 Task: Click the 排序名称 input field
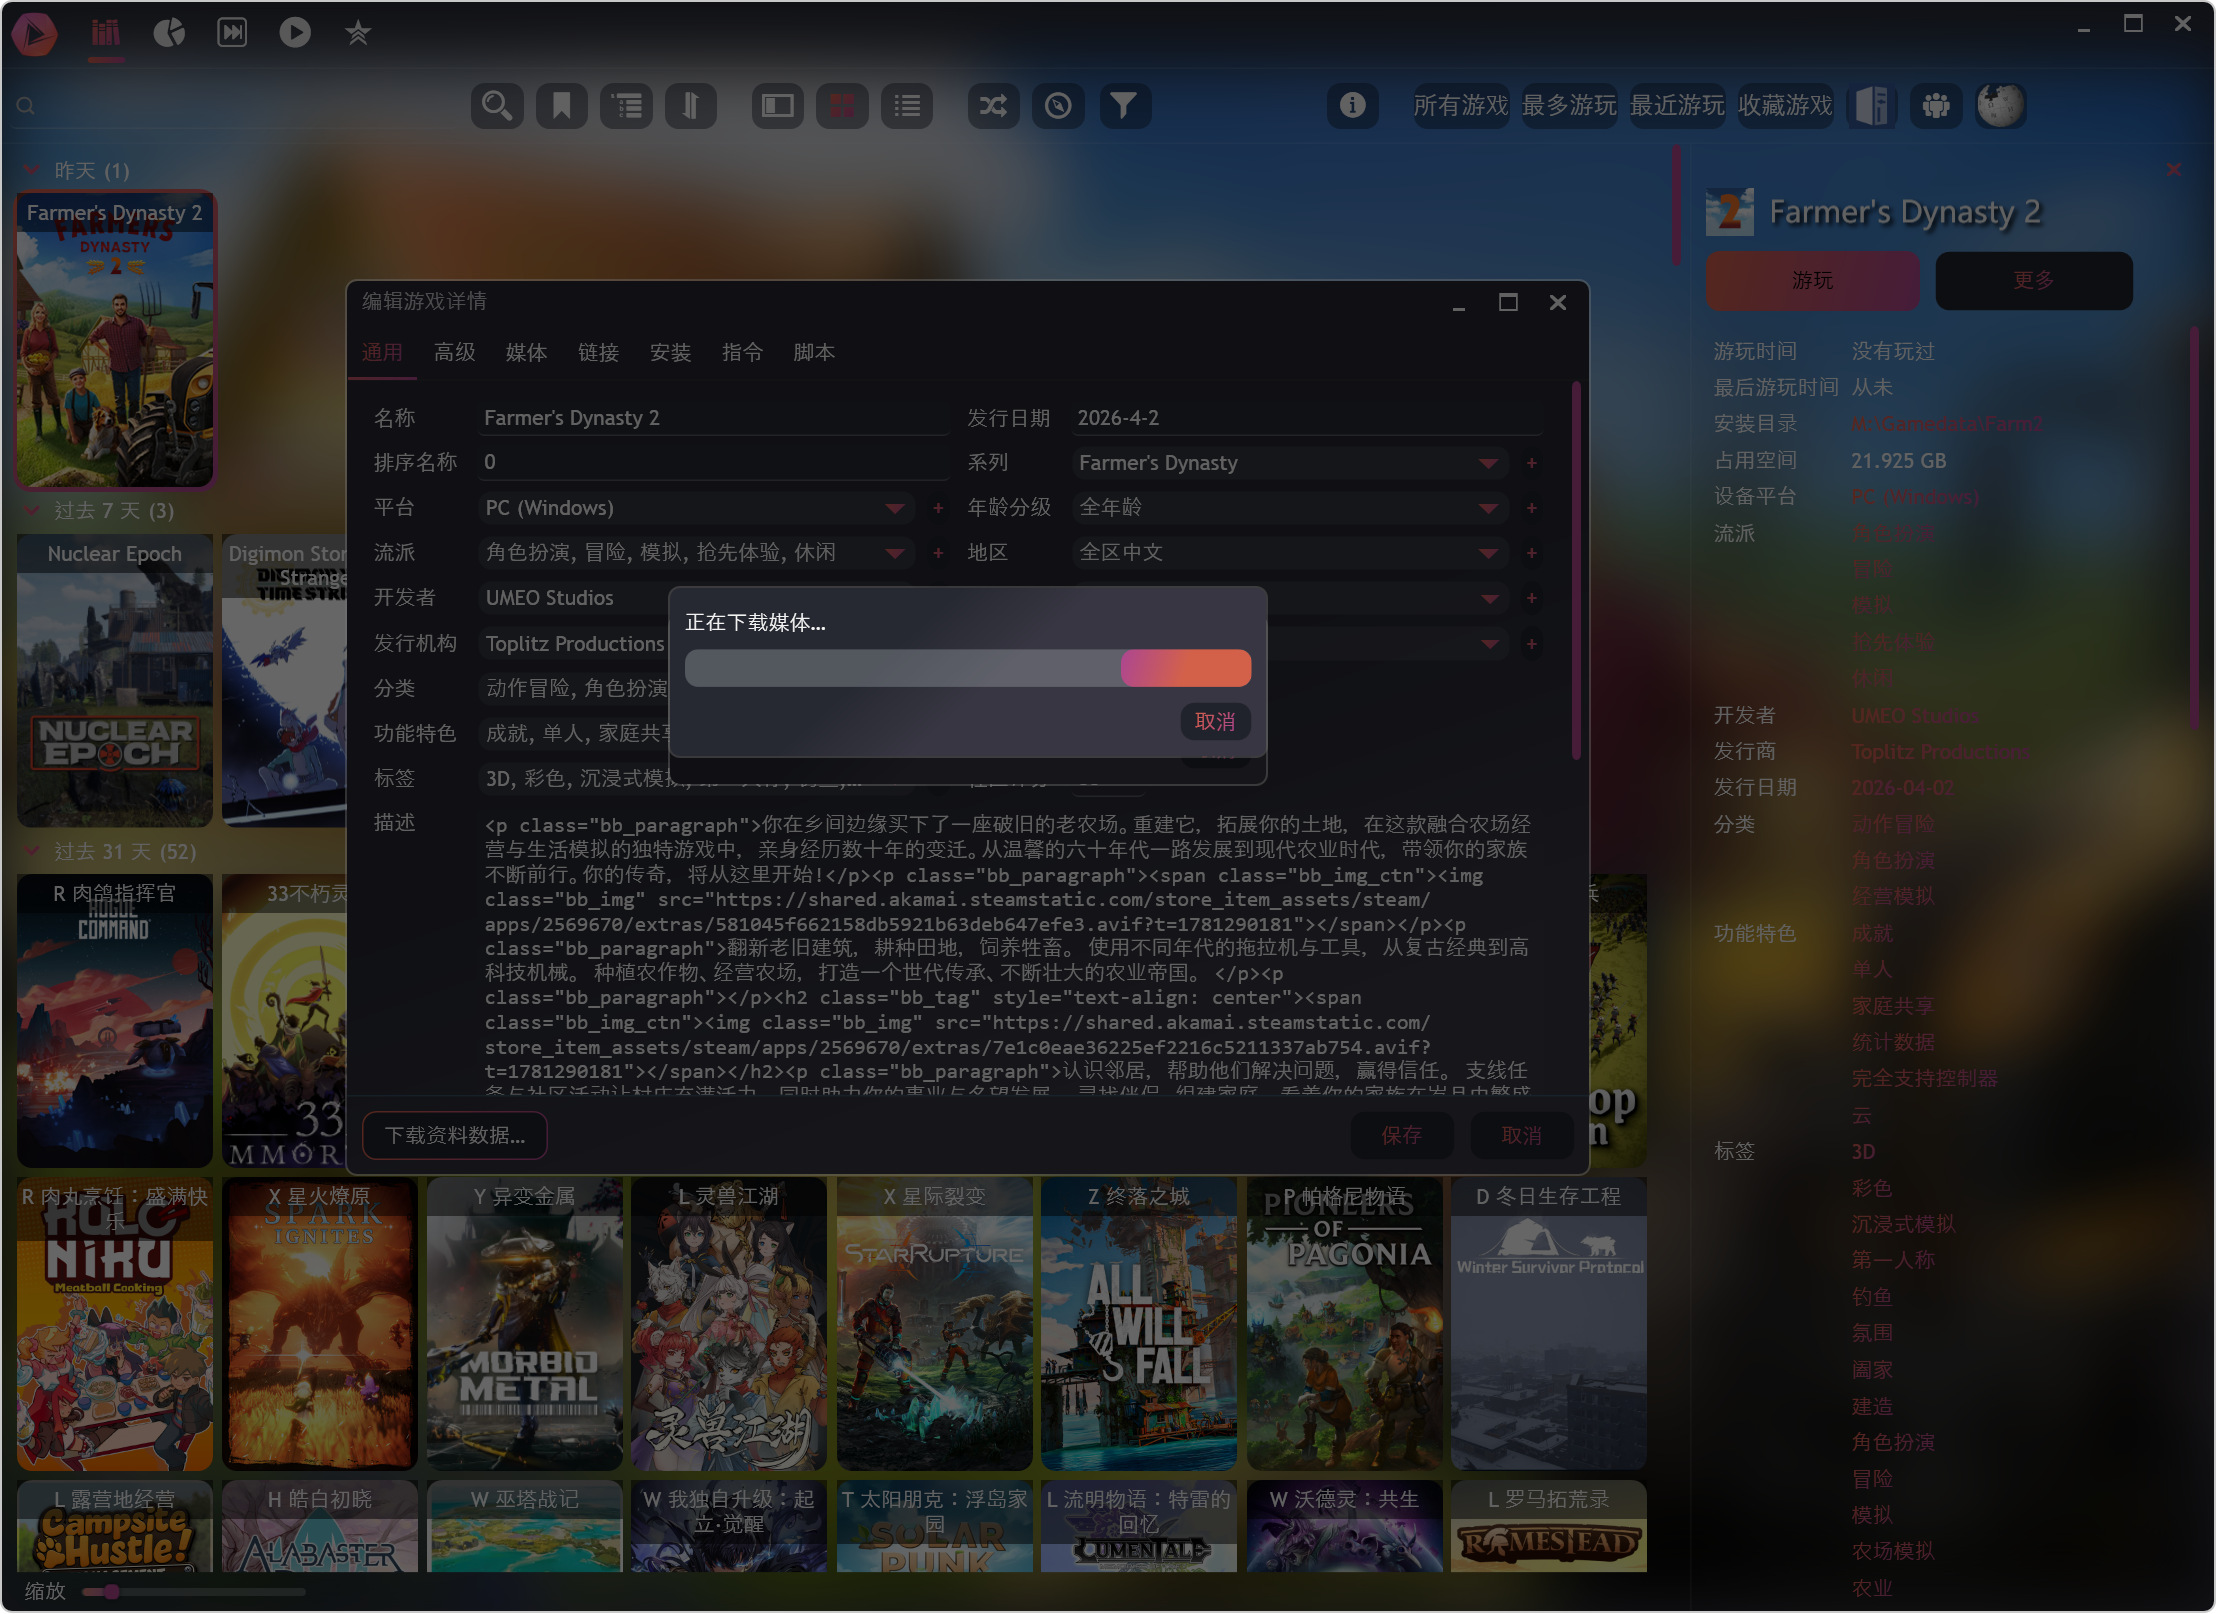(x=714, y=462)
